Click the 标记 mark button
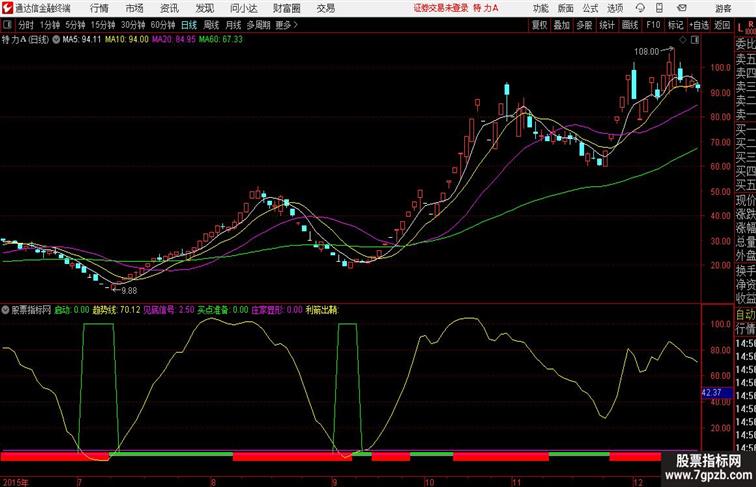The height and width of the screenshot is (487, 756). pyautogui.click(x=675, y=25)
